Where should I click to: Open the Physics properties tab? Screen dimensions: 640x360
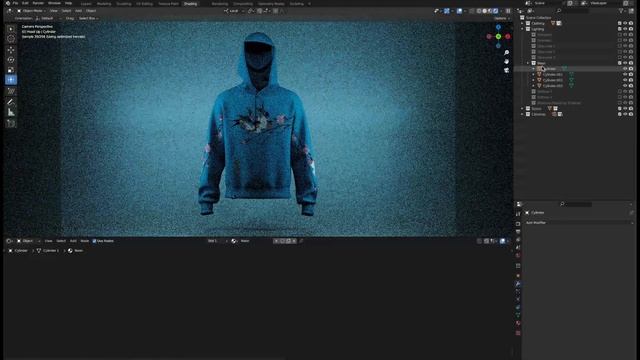pyautogui.click(x=518, y=300)
